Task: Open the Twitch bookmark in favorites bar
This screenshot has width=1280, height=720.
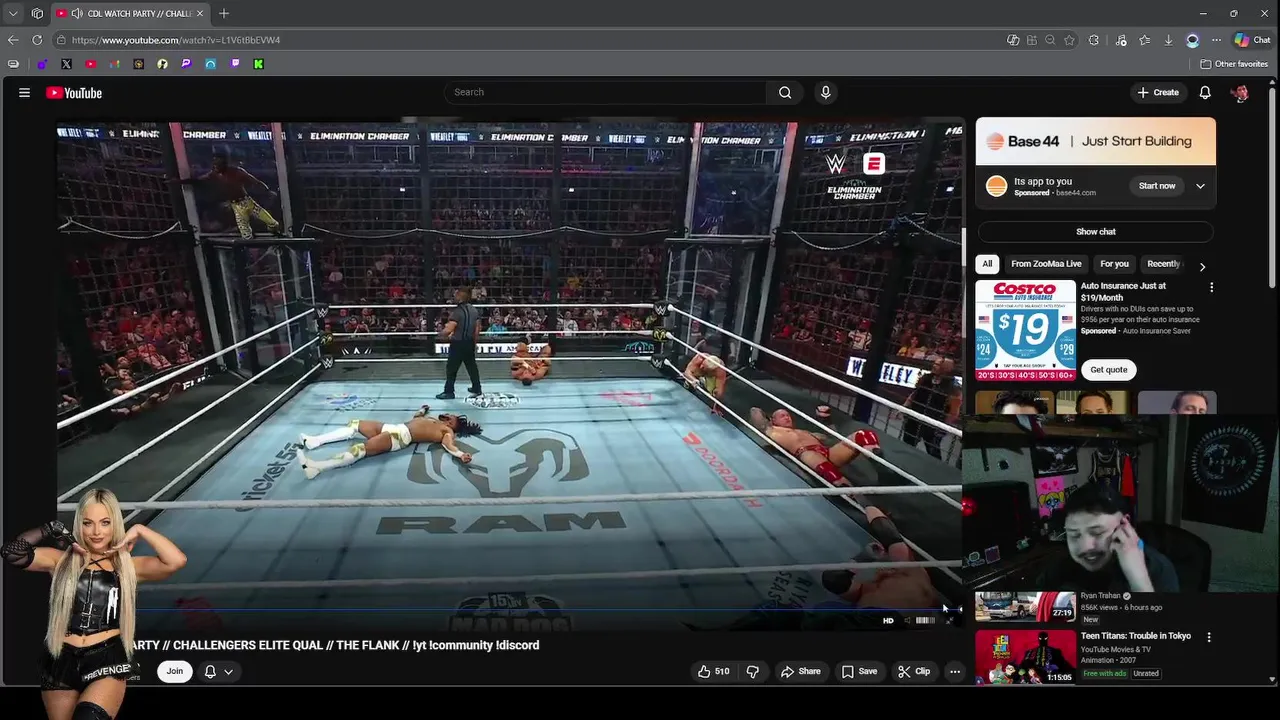Action: point(235,64)
